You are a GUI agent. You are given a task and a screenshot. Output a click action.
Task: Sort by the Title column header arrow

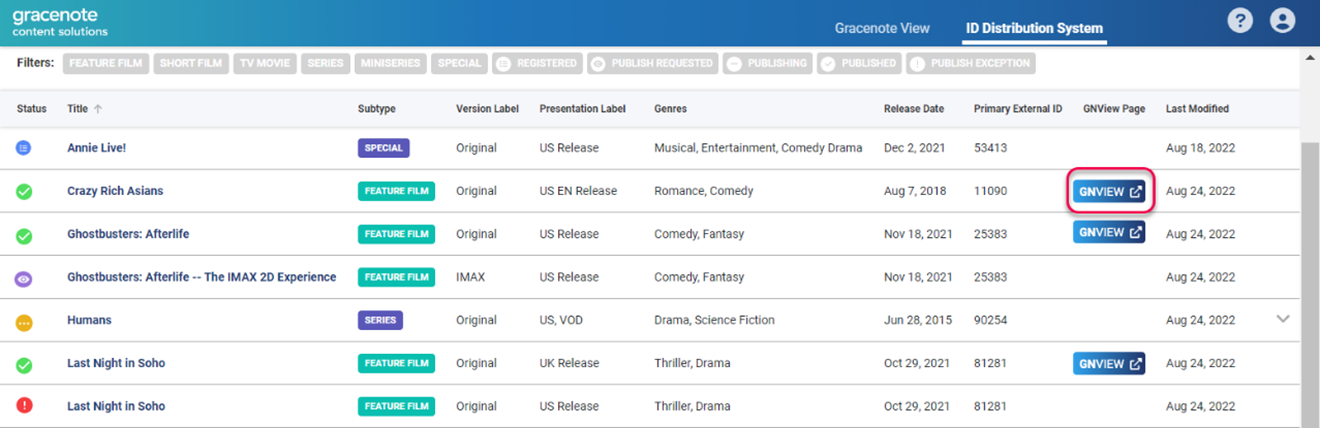click(x=98, y=109)
